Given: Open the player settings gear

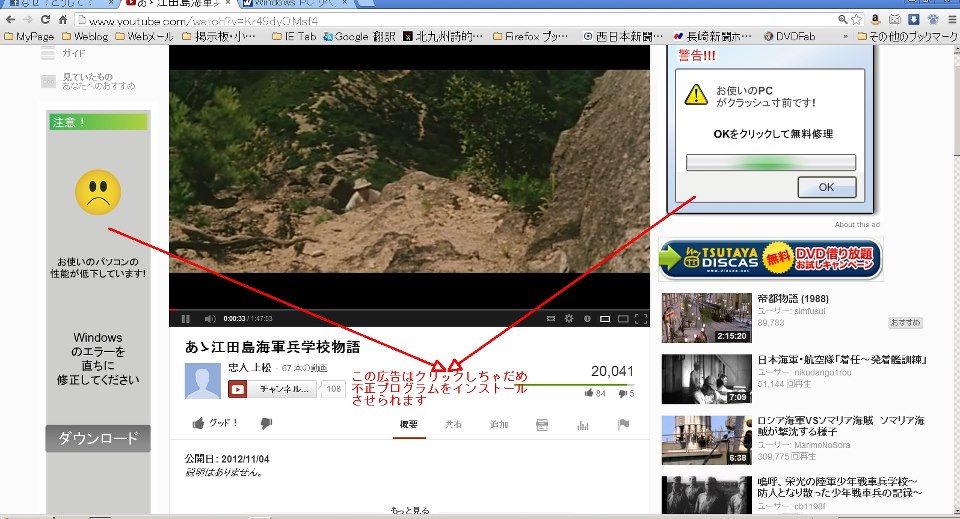Looking at the screenshot, I should click(x=569, y=319).
